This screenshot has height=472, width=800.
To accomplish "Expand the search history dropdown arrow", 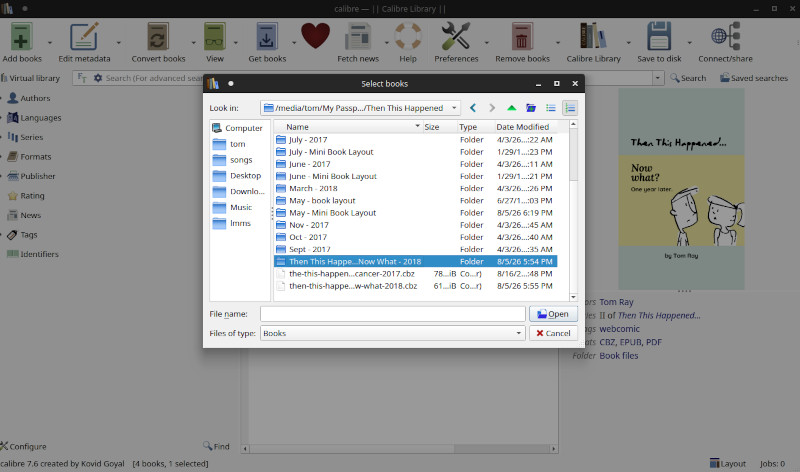I will (x=658, y=78).
